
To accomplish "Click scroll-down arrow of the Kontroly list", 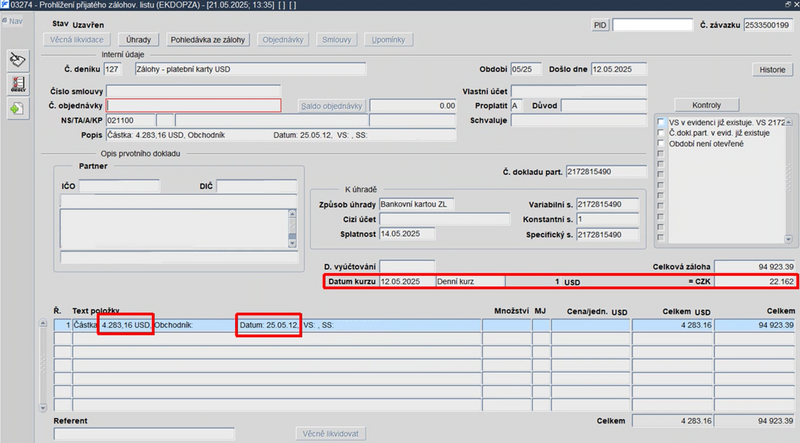I will [x=788, y=239].
